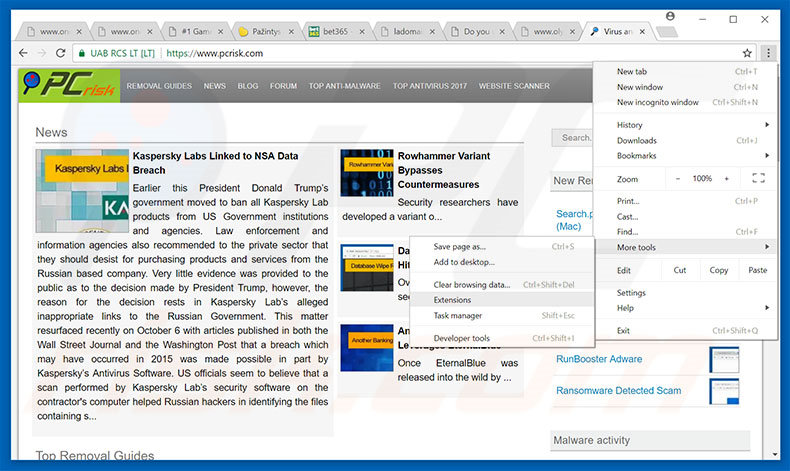Open WEBSITE SCANNER link
790x471 pixels.
click(x=514, y=86)
